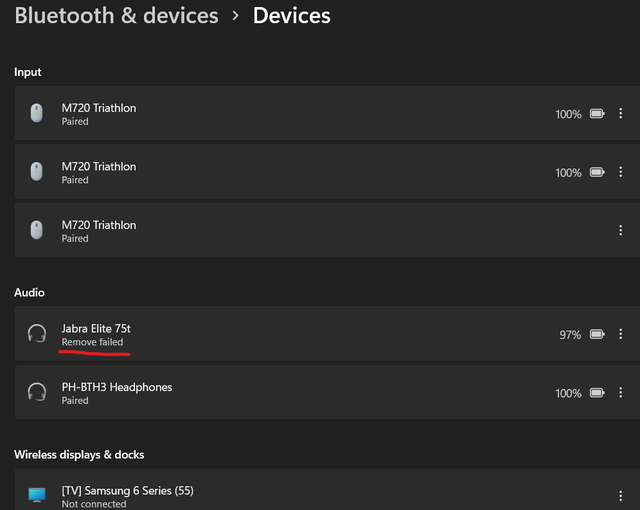Select the PH-BTH3 Headphones device name
The width and height of the screenshot is (640, 510).
click(116, 387)
